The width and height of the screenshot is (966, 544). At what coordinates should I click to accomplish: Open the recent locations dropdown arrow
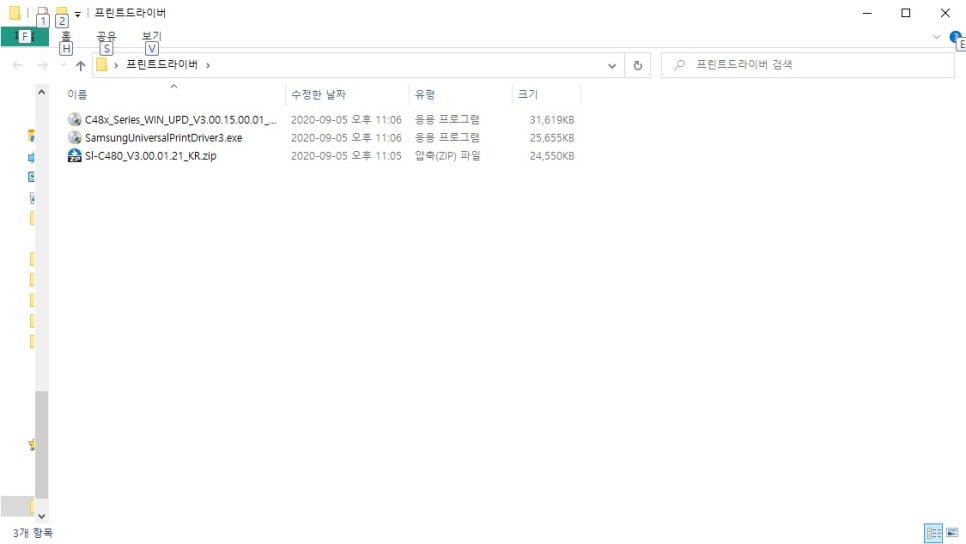tap(62, 65)
